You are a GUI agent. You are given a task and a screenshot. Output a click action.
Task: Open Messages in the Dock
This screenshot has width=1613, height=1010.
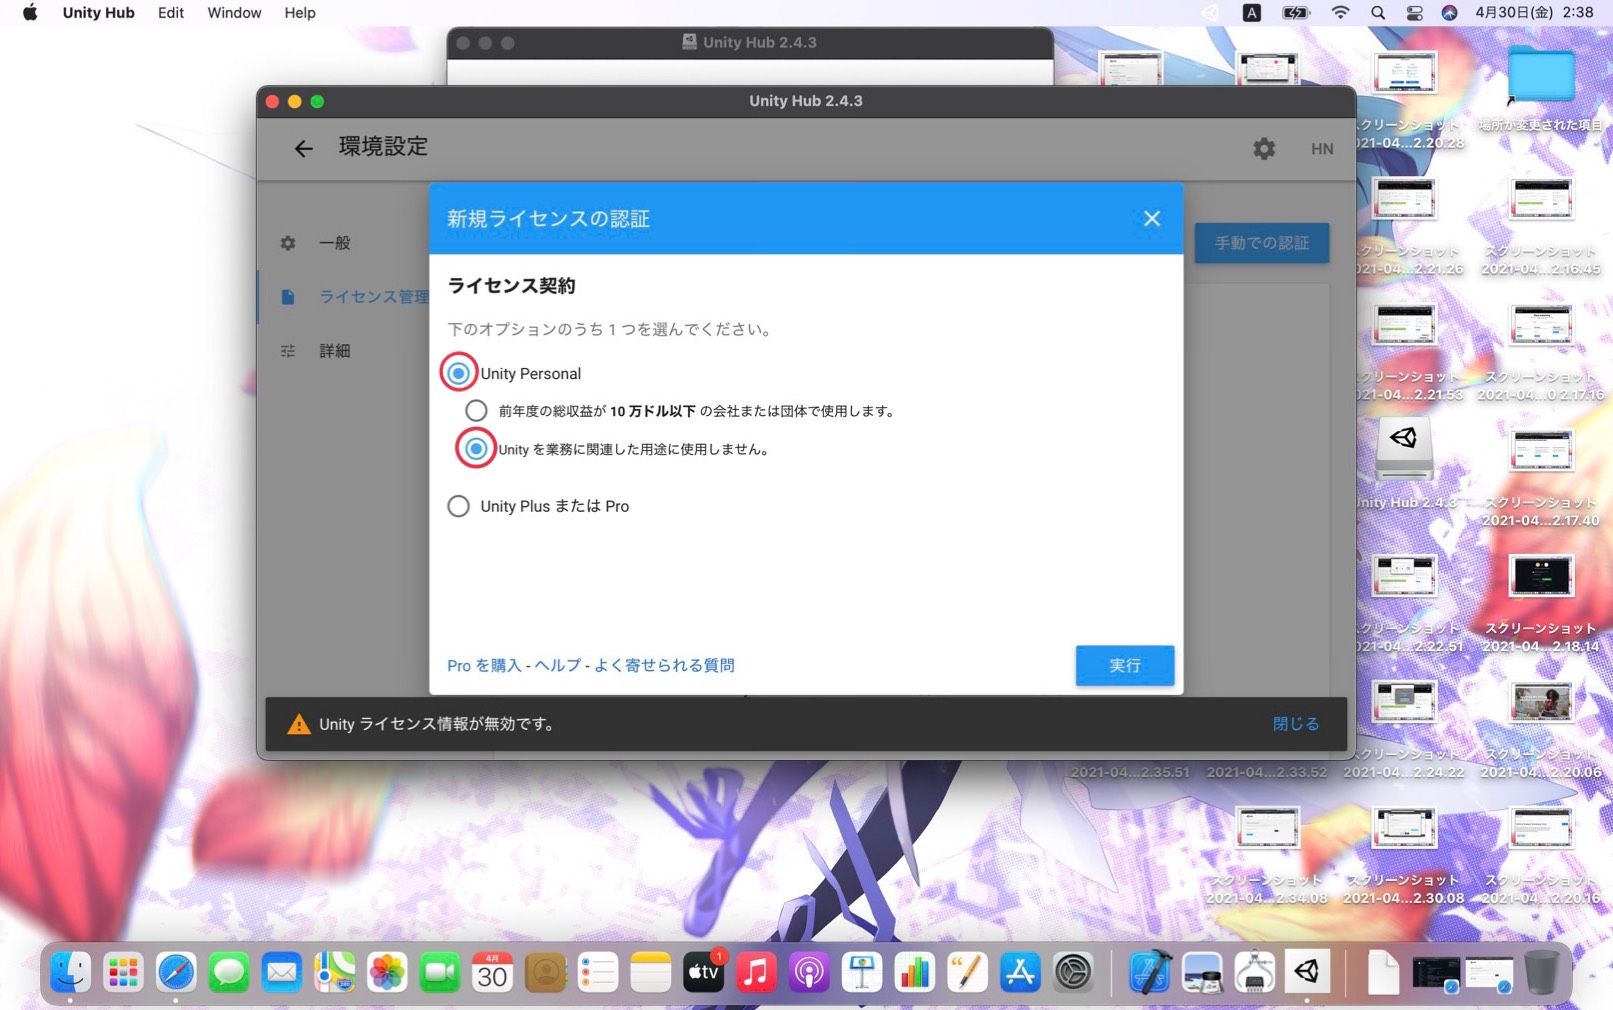229,972
